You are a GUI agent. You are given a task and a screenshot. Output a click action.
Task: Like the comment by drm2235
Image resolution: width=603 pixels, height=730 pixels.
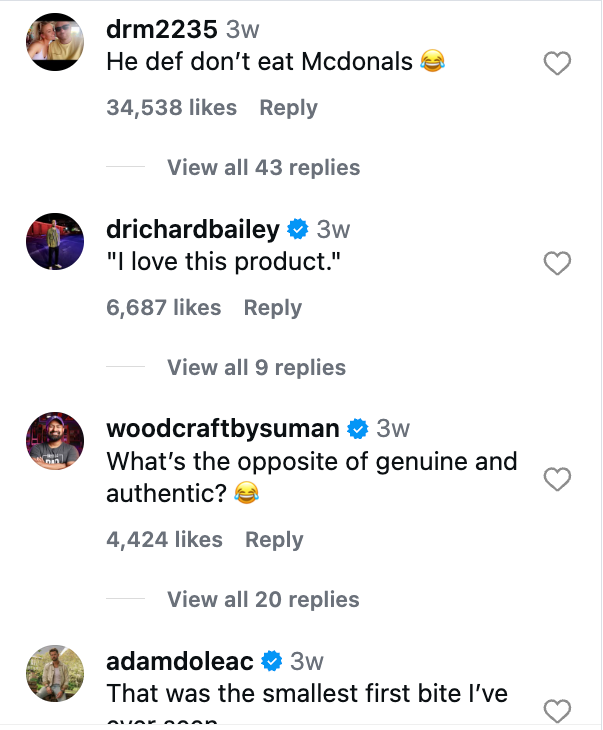tap(556, 65)
